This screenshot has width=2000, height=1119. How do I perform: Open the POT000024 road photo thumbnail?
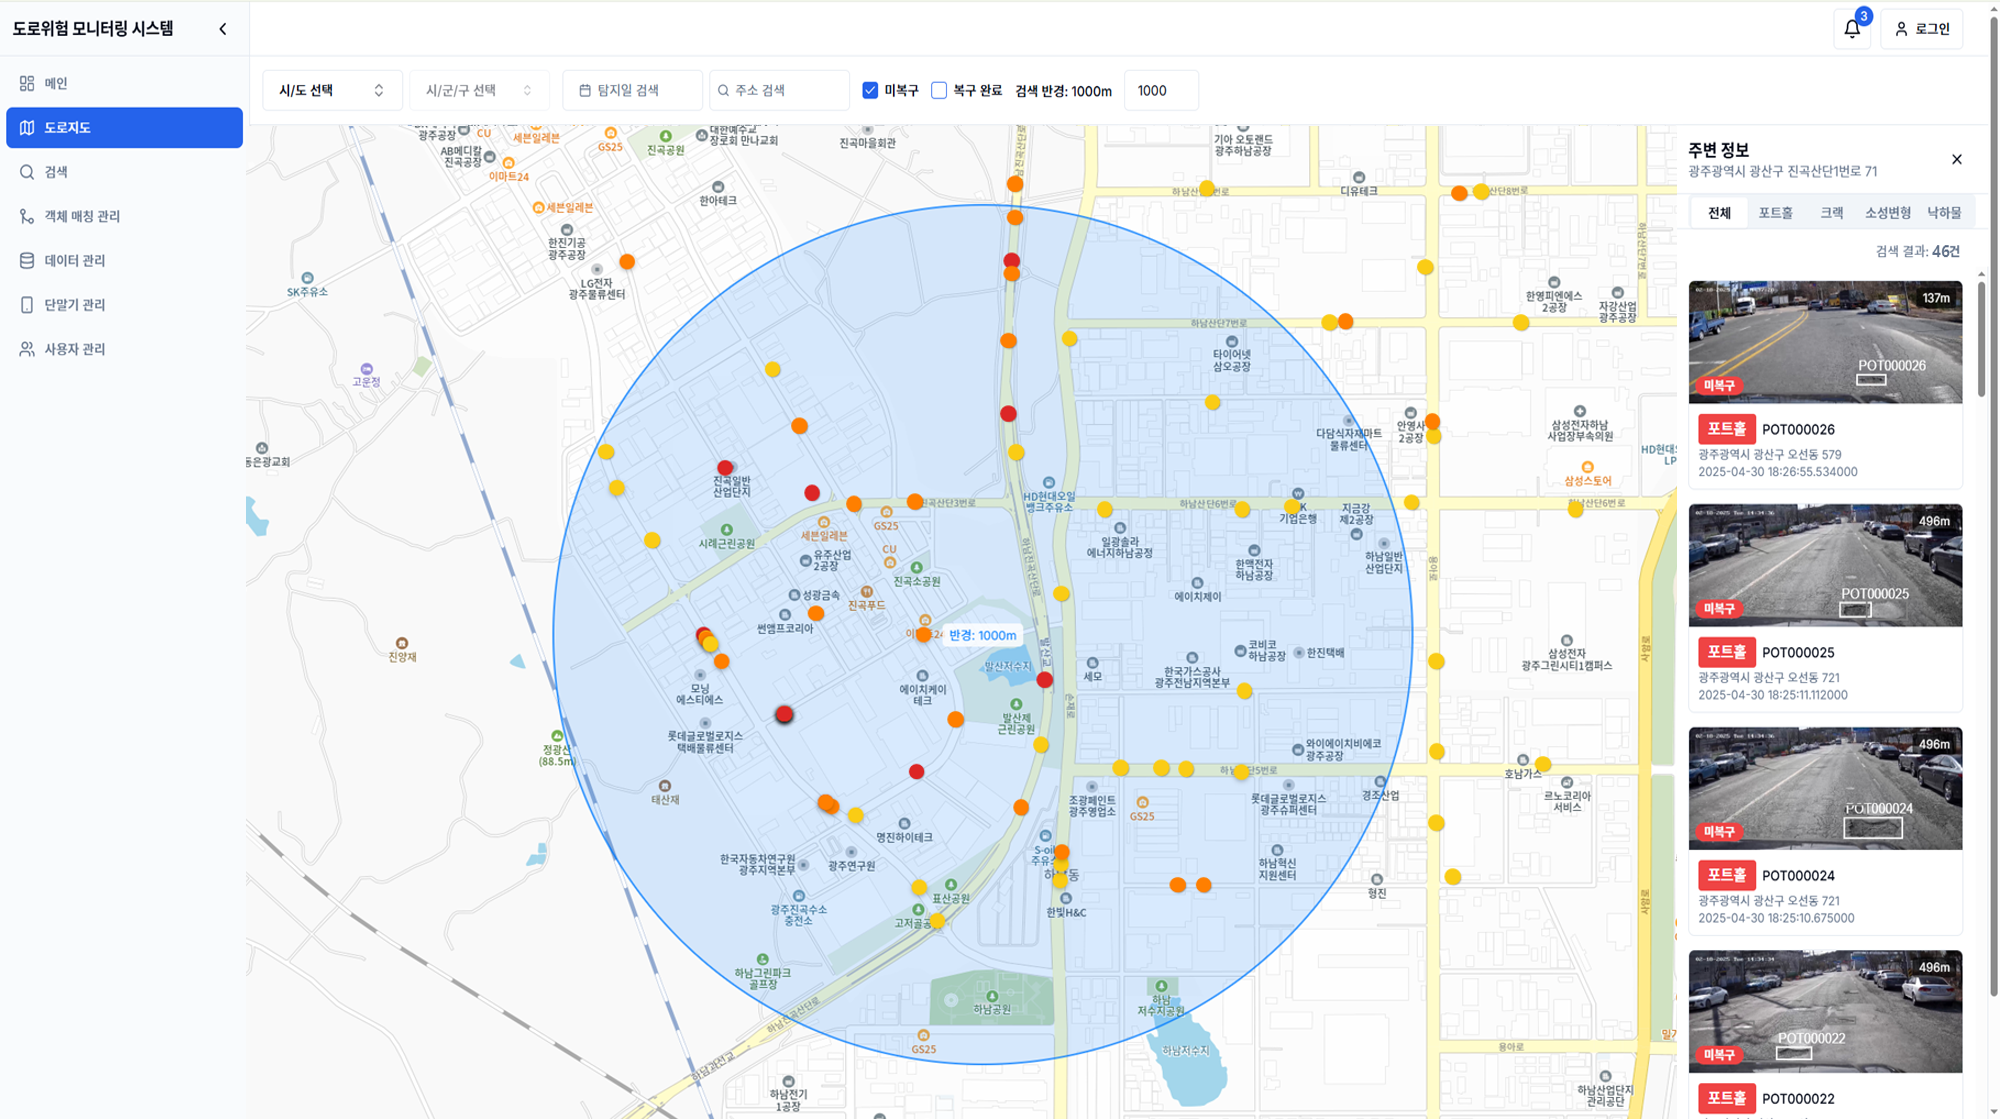point(1825,788)
